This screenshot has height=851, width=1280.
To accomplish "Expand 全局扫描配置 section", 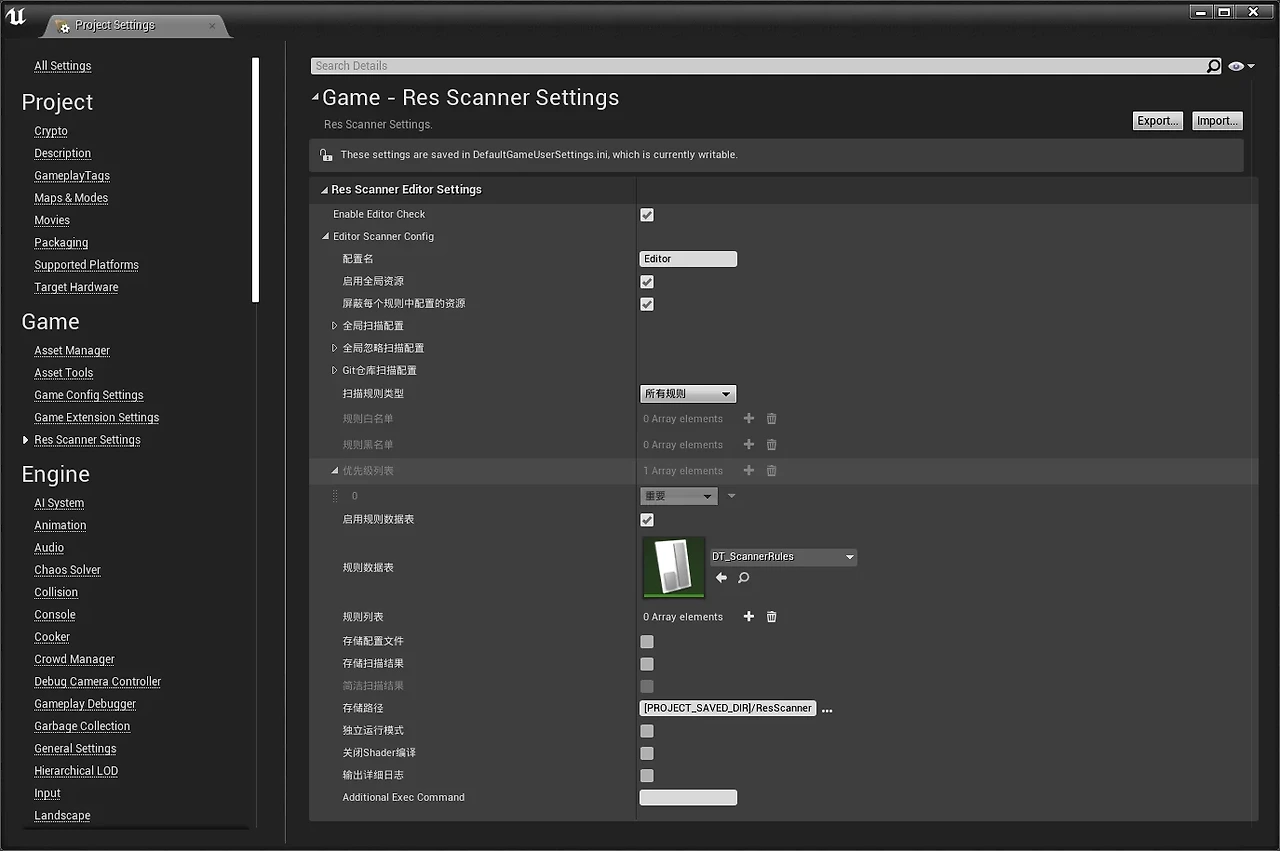I will coord(335,326).
